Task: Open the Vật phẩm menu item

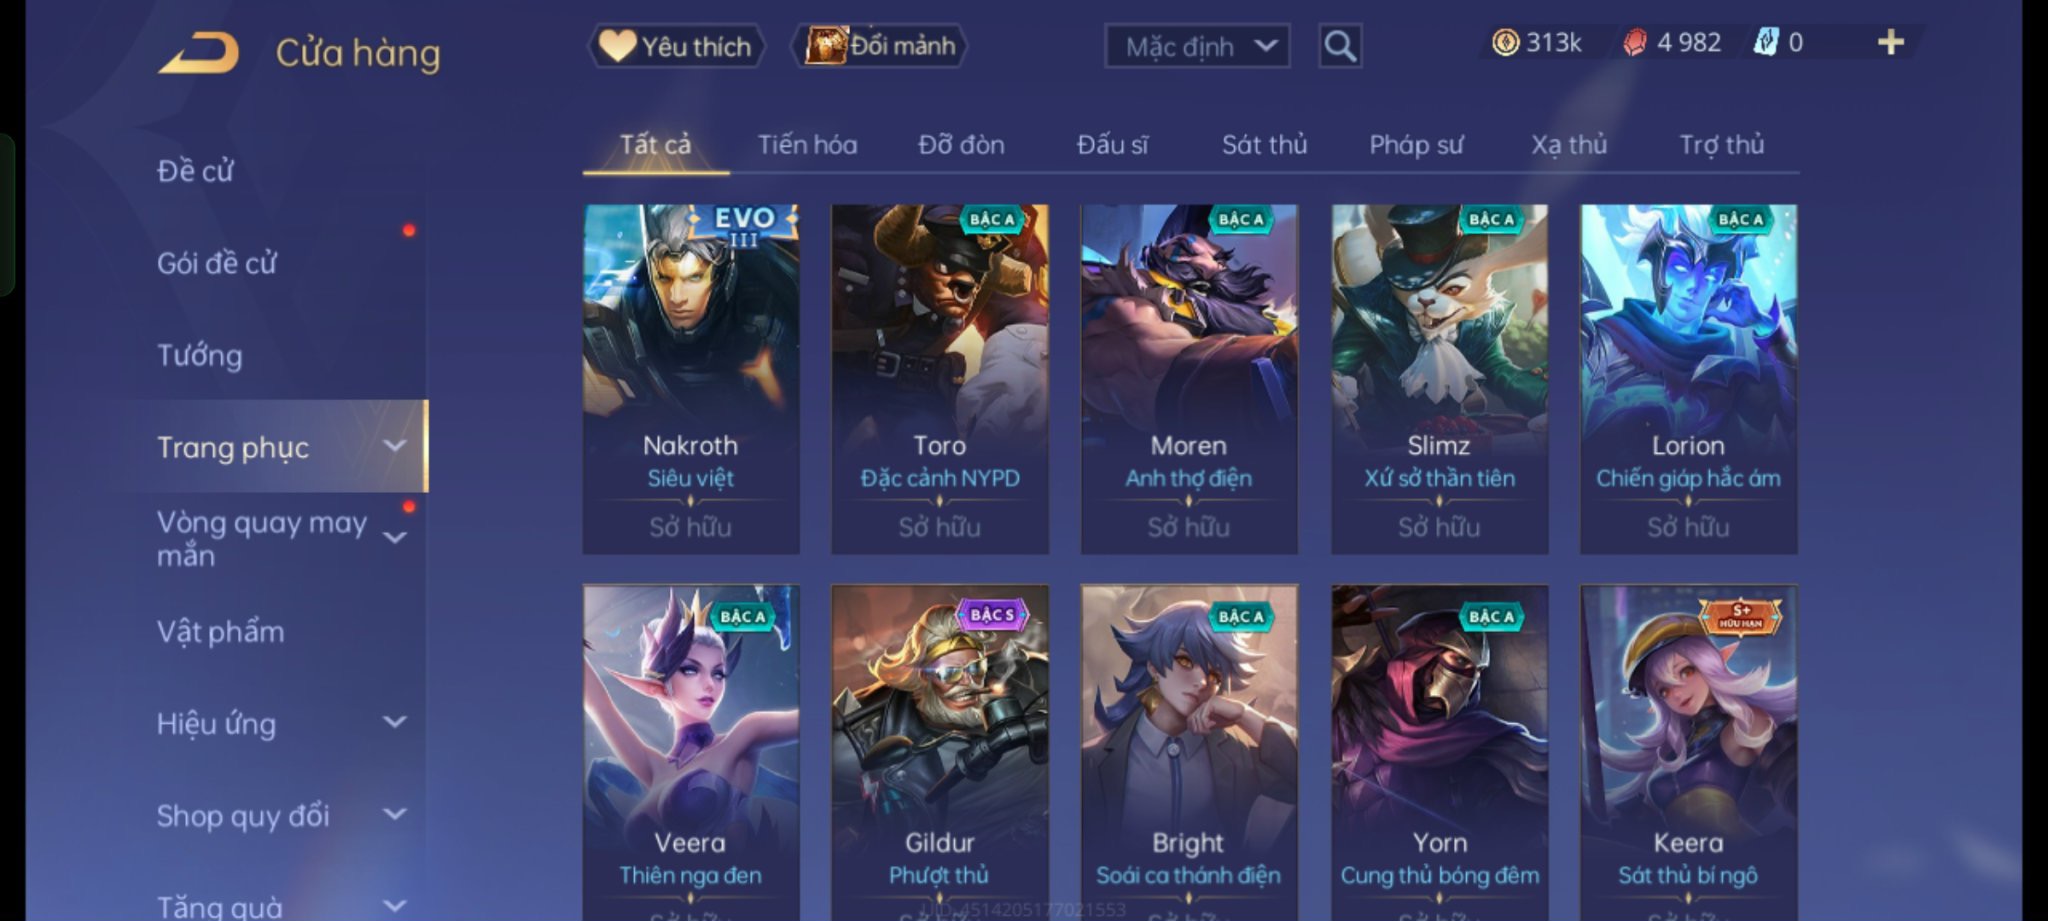Action: pos(220,631)
